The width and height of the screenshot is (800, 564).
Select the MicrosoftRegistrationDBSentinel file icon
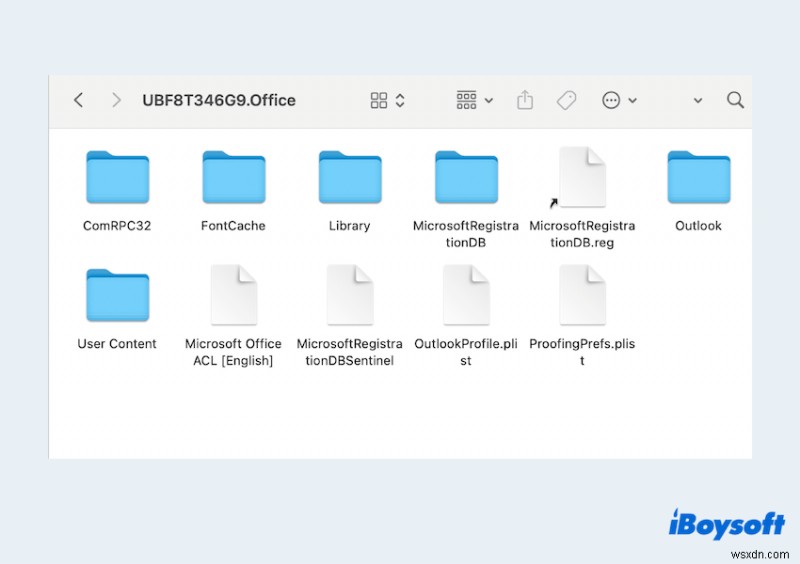point(350,295)
